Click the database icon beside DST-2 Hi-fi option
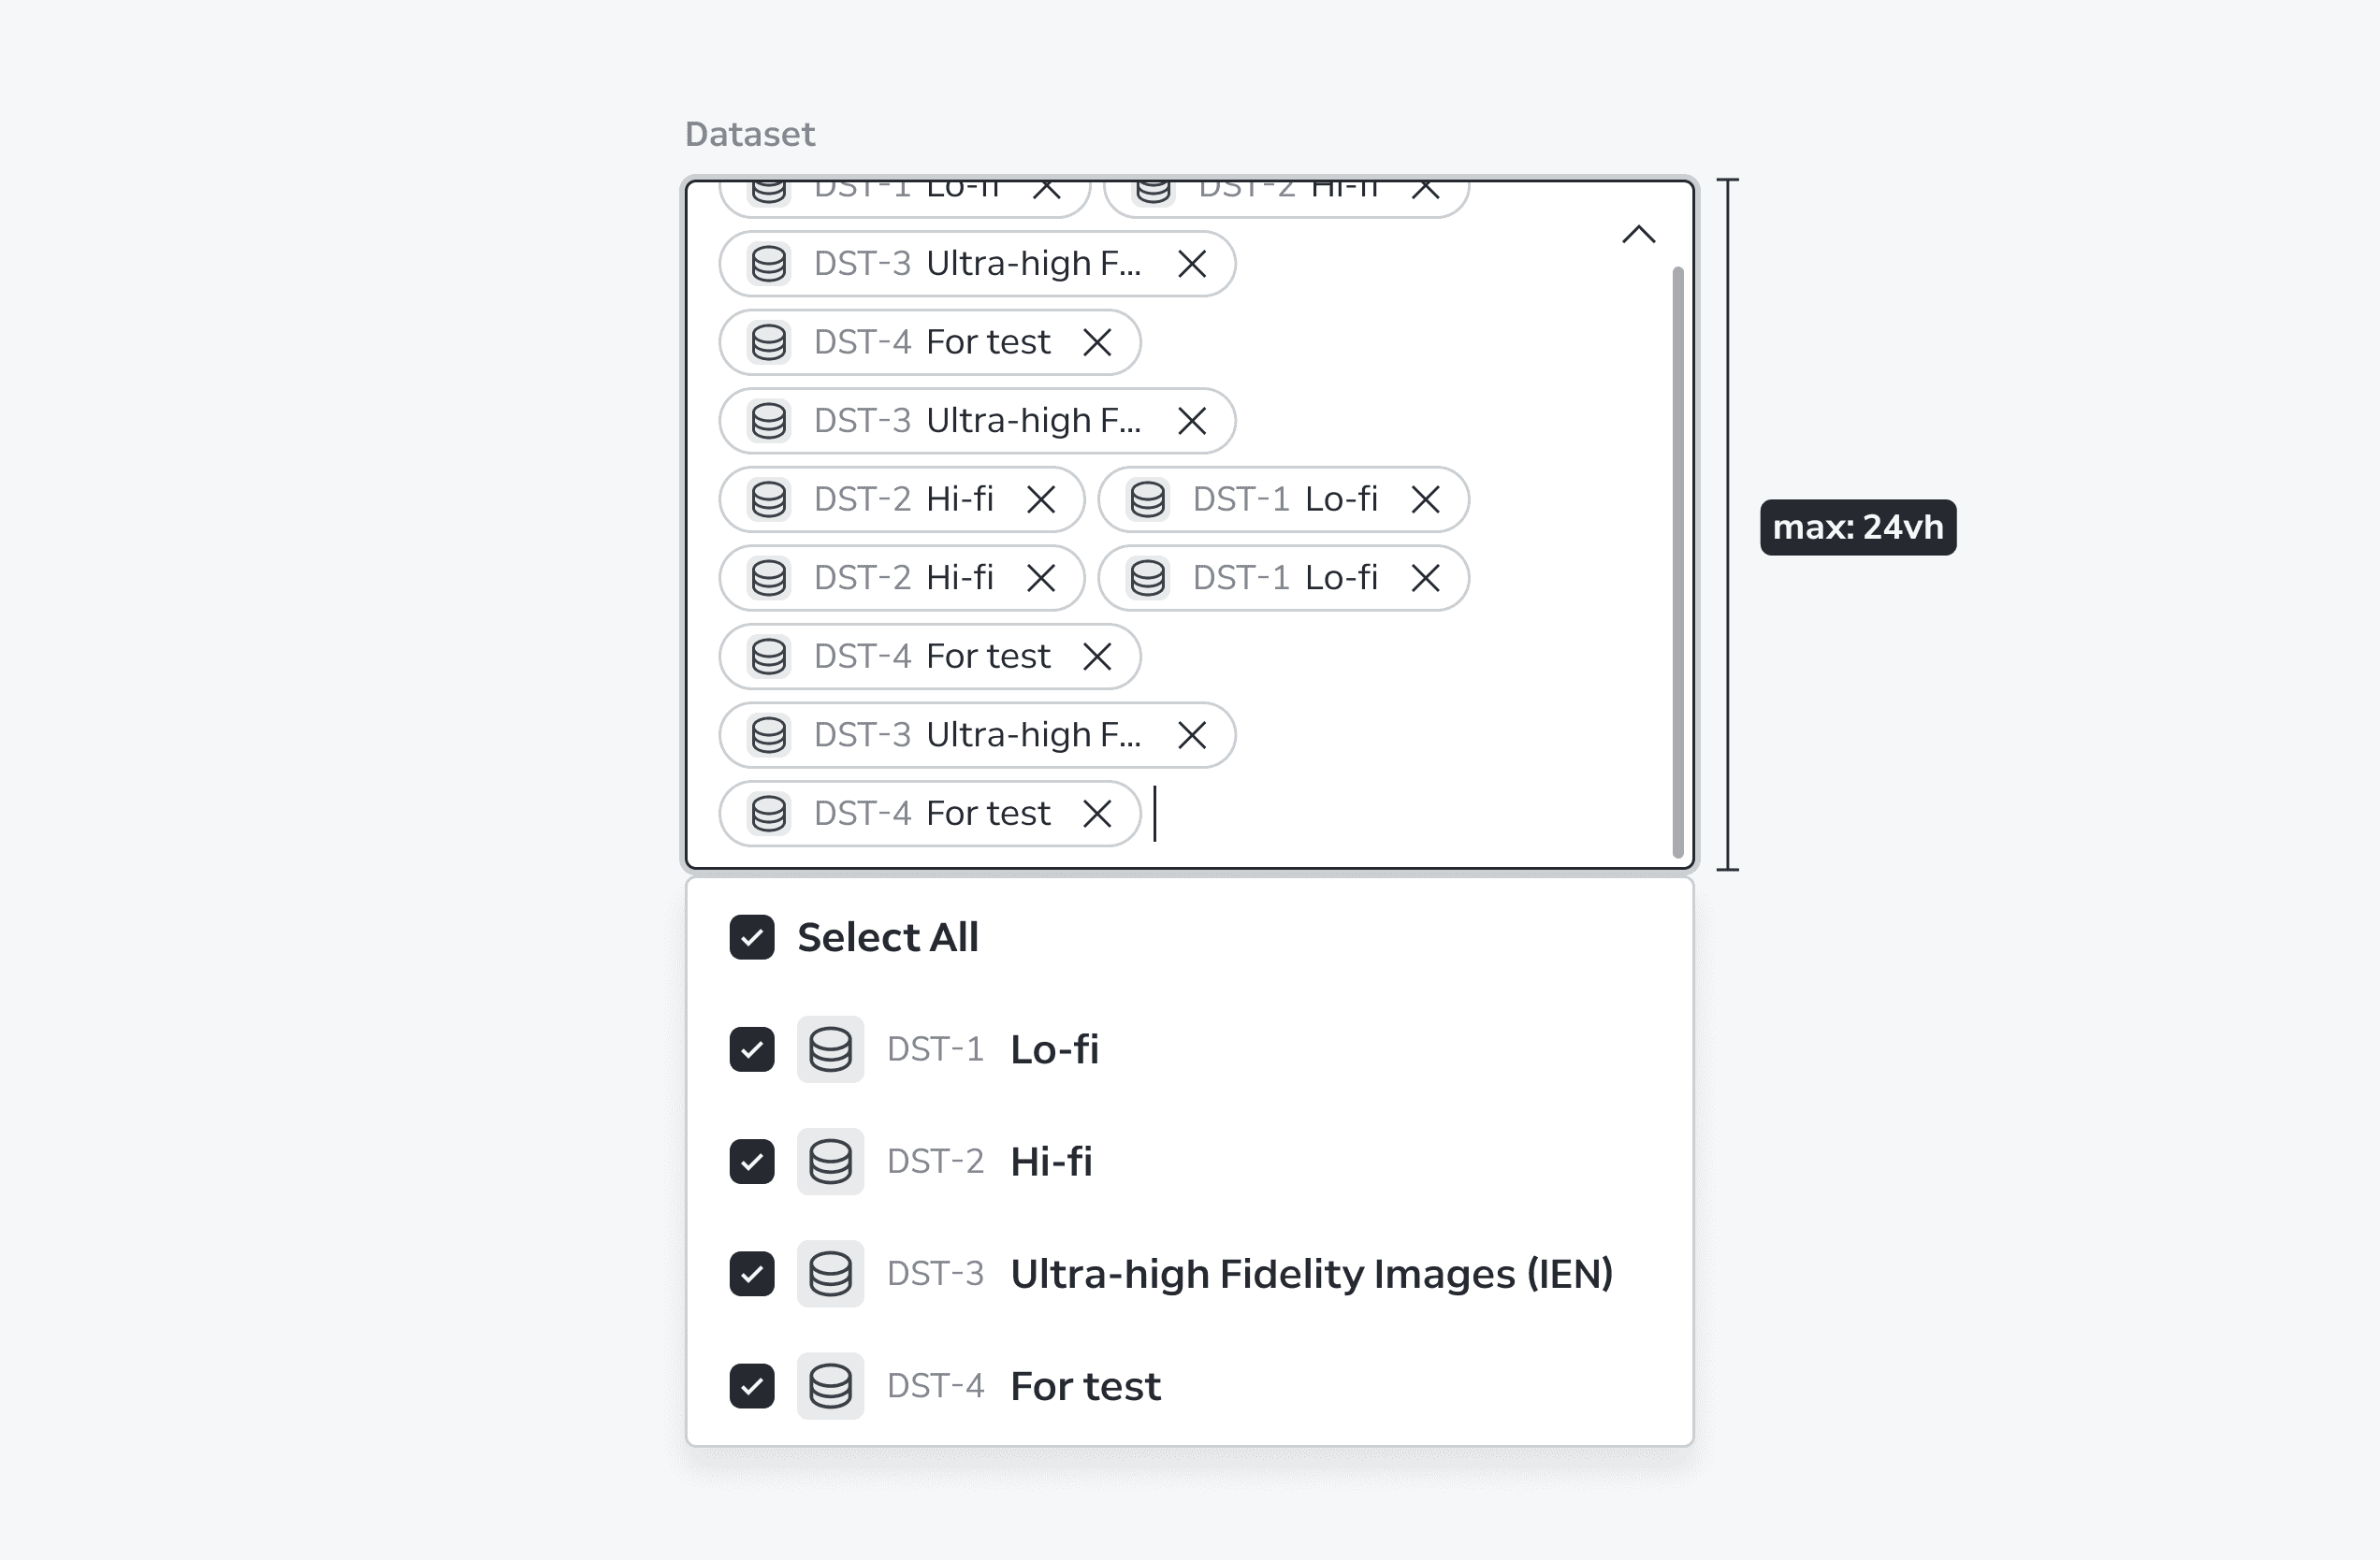The image size is (2380, 1560). tap(830, 1162)
